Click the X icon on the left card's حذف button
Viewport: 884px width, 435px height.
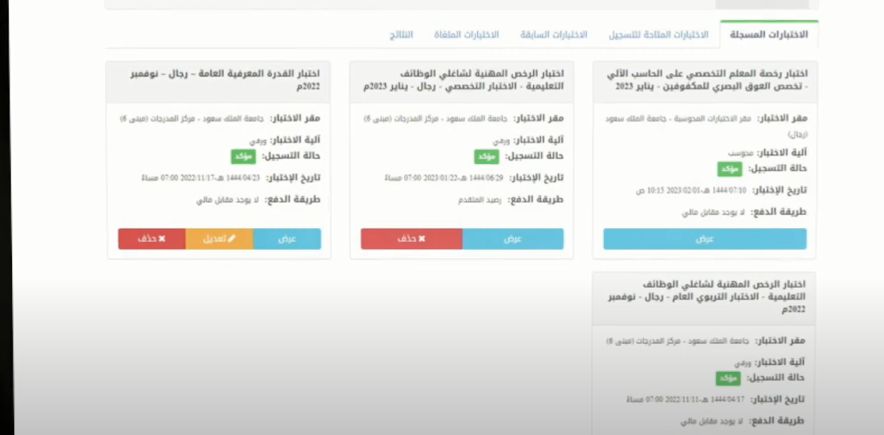click(161, 239)
